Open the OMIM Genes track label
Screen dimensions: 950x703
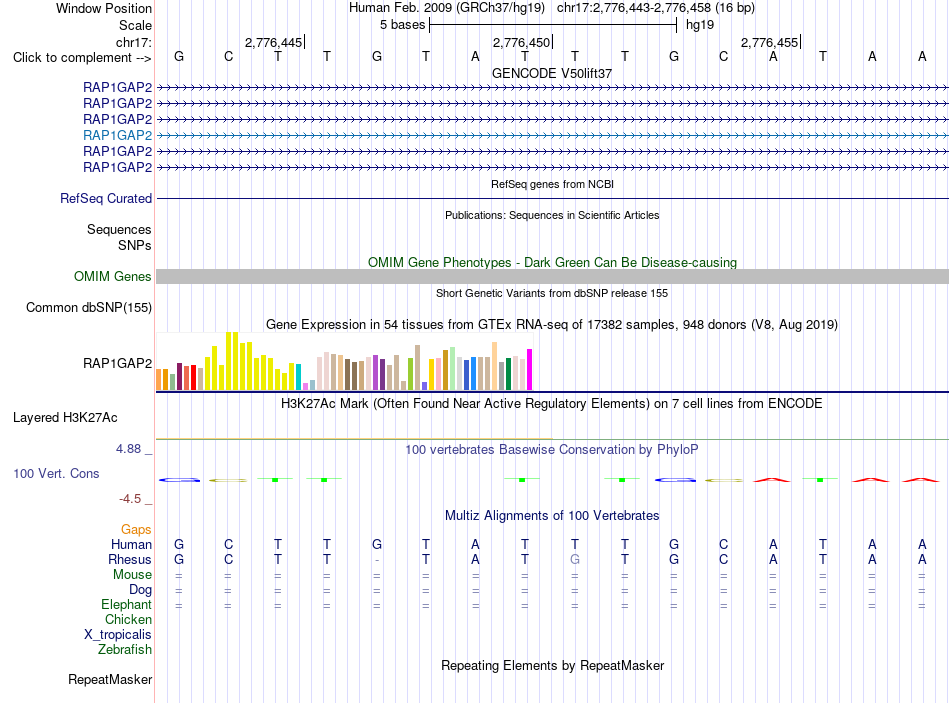[x=113, y=276]
